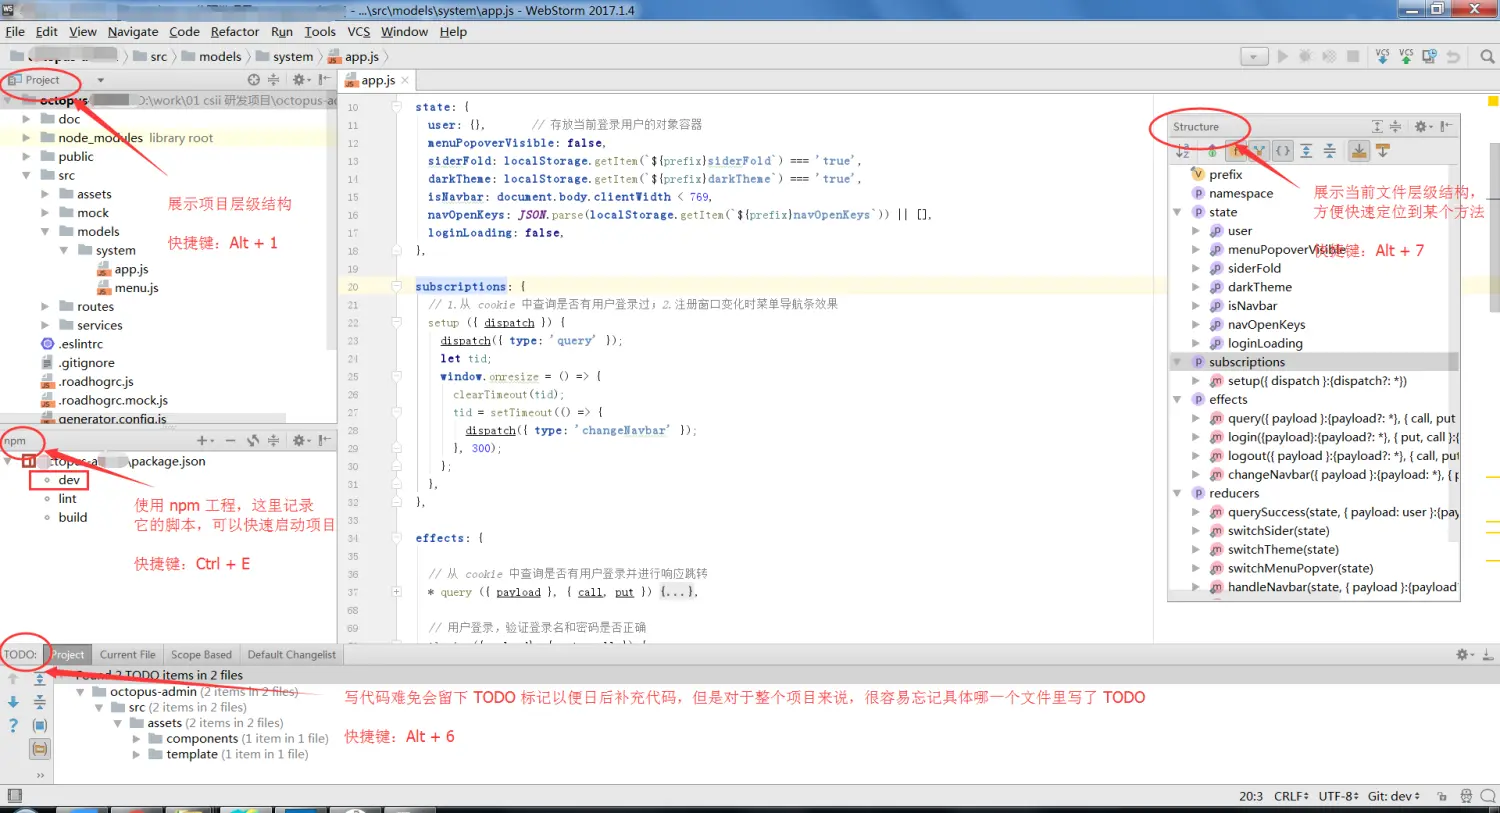Click Collapse All icon in Project panel header
The width and height of the screenshot is (1500, 813).
coord(274,79)
